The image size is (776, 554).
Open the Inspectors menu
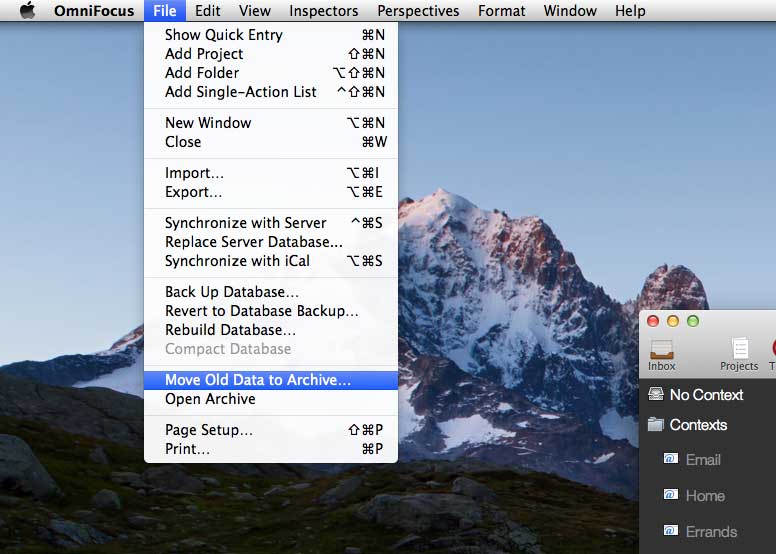point(324,10)
